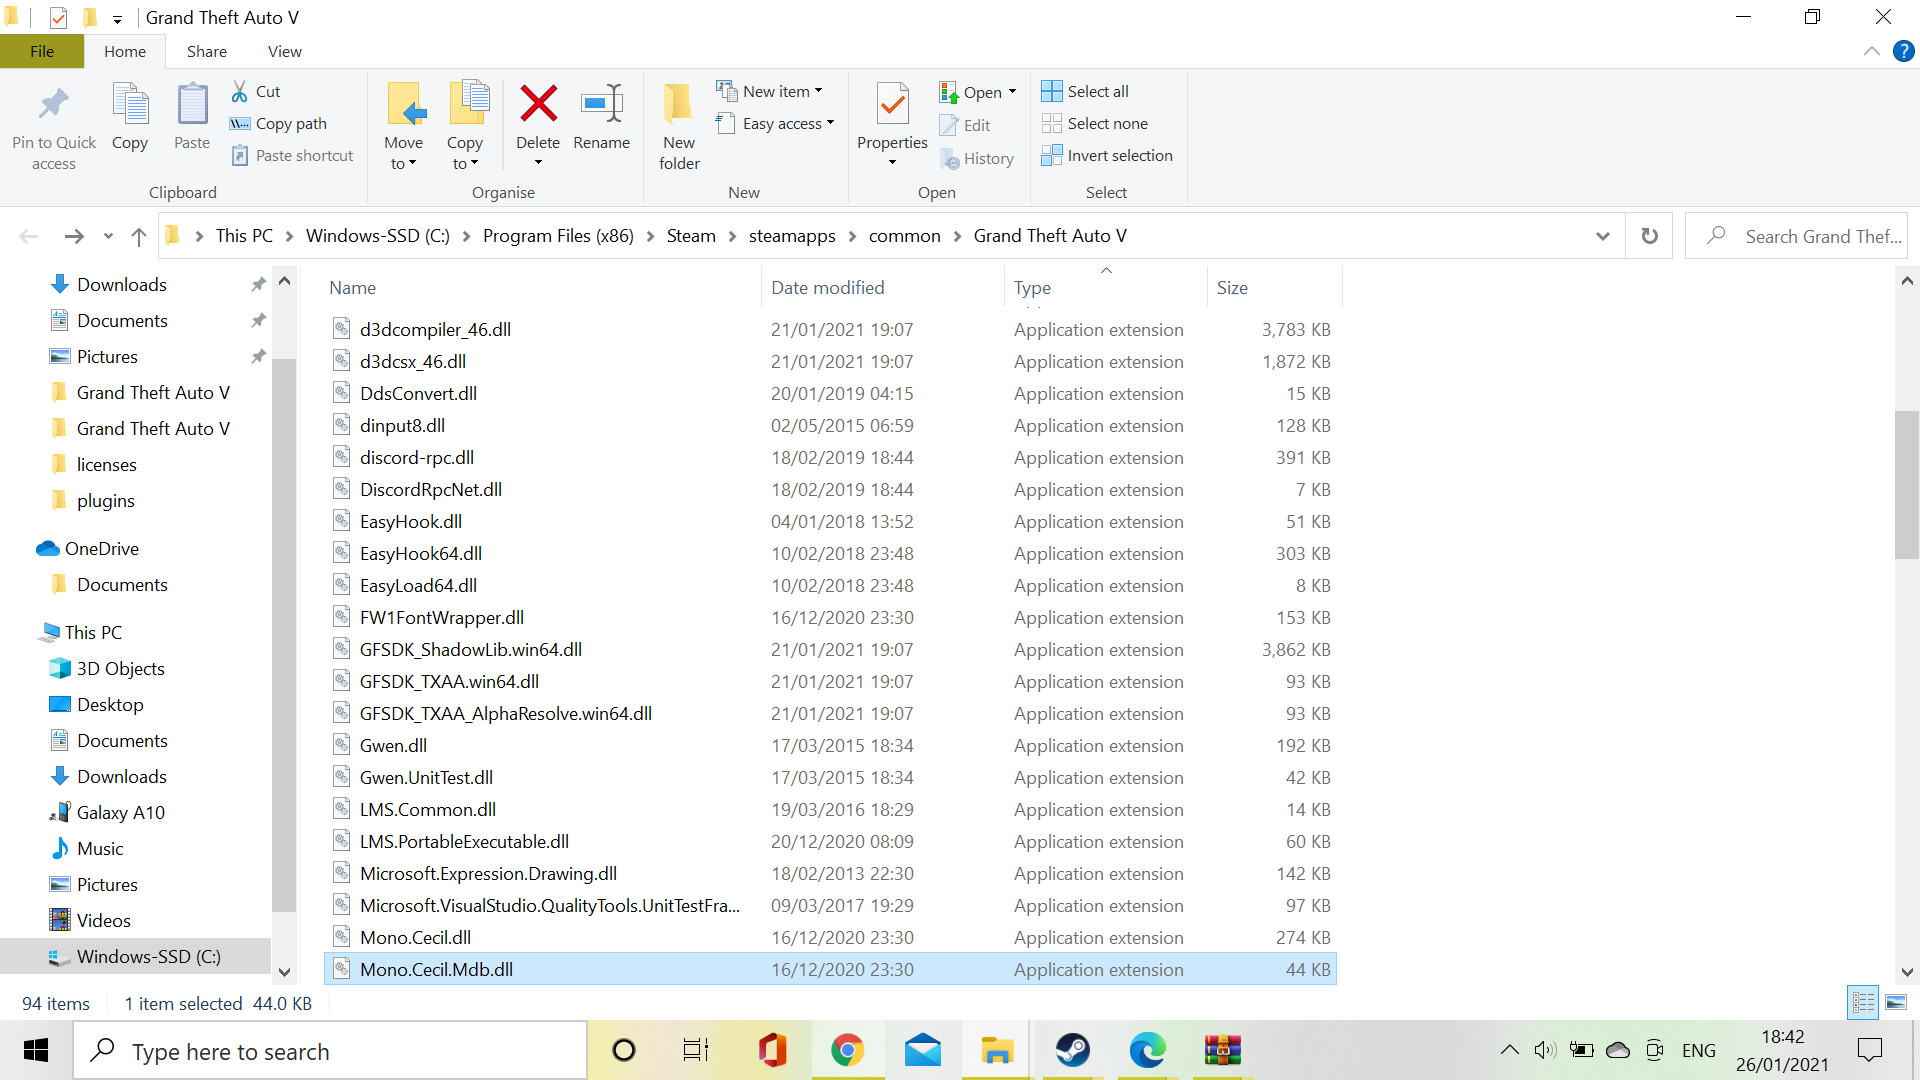Click the steamapps breadcrumb segment
This screenshot has height=1080, width=1920.
792,236
